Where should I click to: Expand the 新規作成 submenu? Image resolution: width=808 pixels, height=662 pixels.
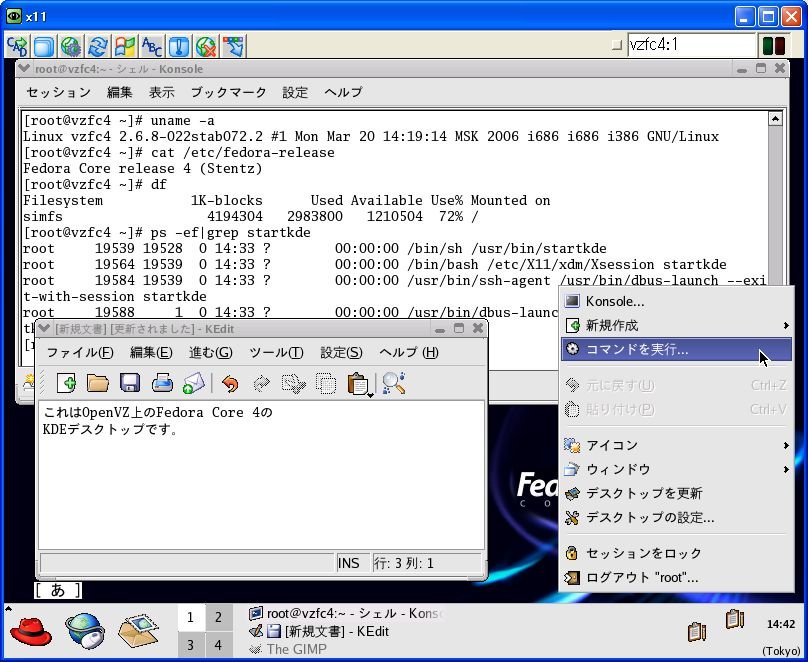[x=676, y=326]
